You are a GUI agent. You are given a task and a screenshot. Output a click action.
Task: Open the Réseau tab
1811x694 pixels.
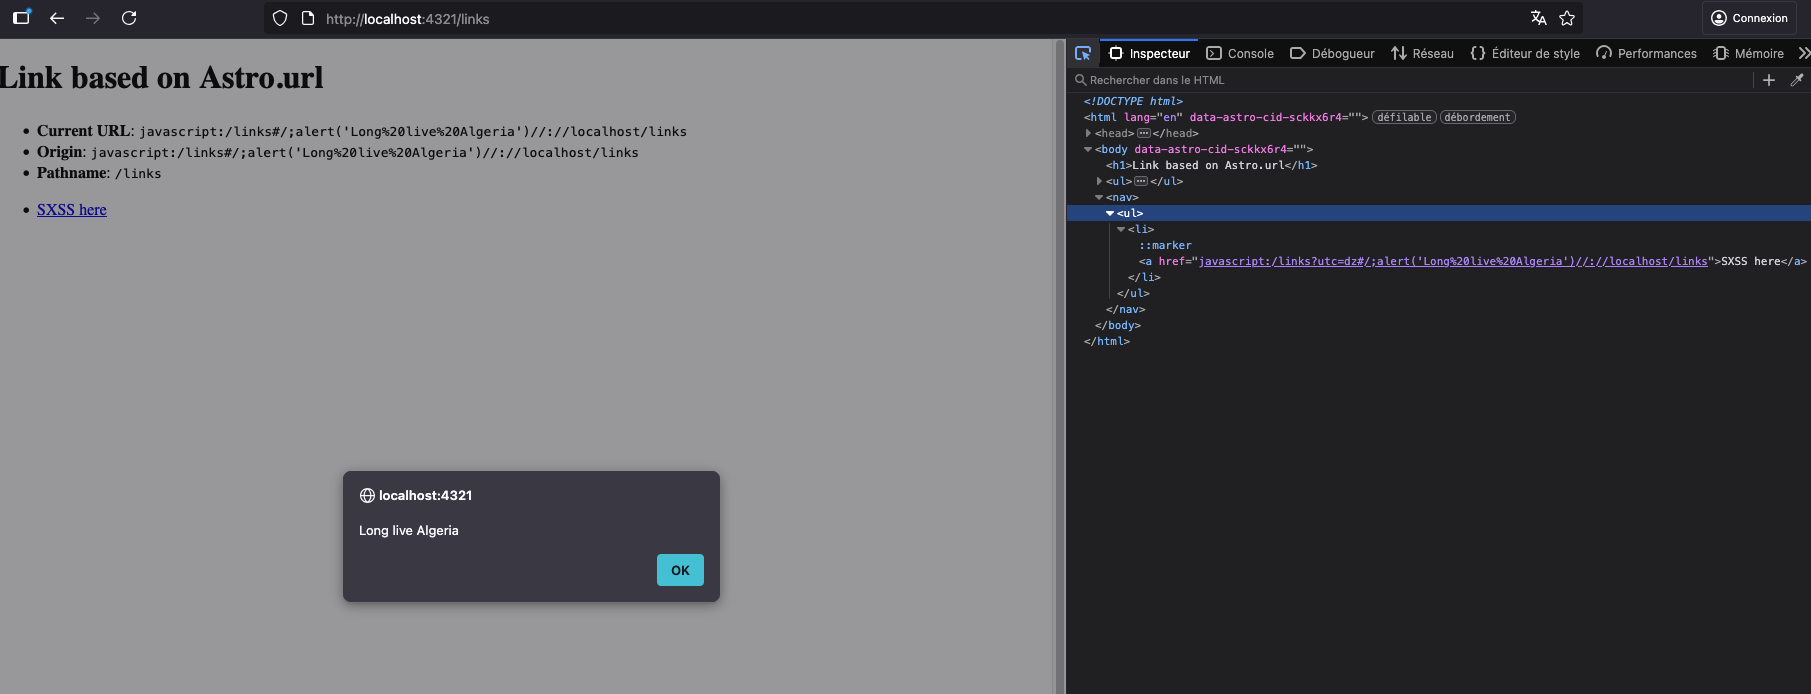(x=1422, y=53)
